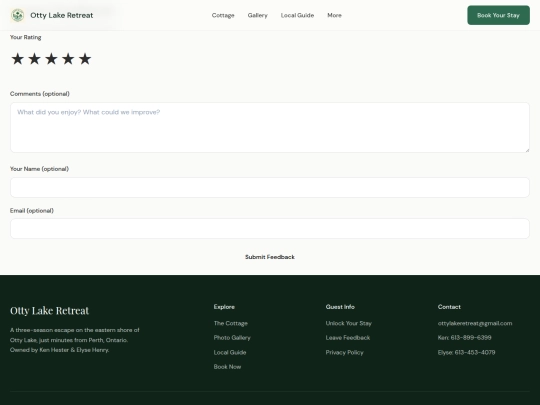
Task: Click the Otty Lake Retreat header title
Action: click(x=62, y=15)
